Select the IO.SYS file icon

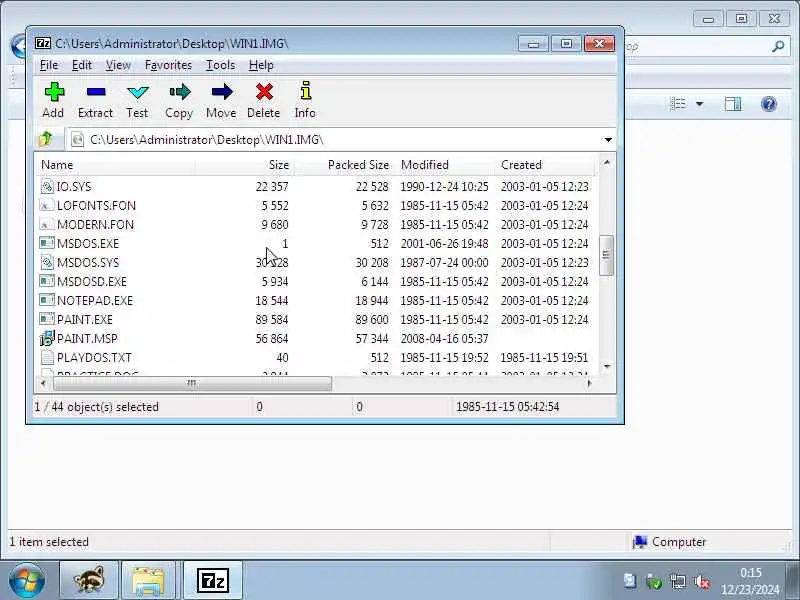click(x=47, y=187)
